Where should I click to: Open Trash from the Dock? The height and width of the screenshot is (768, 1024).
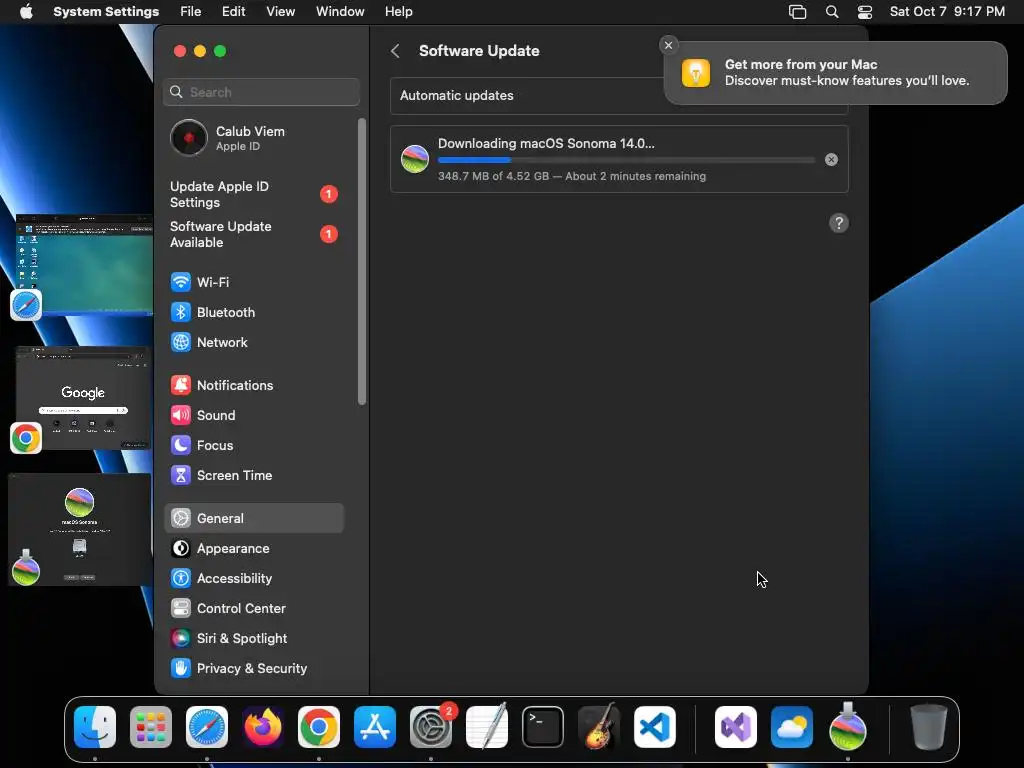coord(929,727)
